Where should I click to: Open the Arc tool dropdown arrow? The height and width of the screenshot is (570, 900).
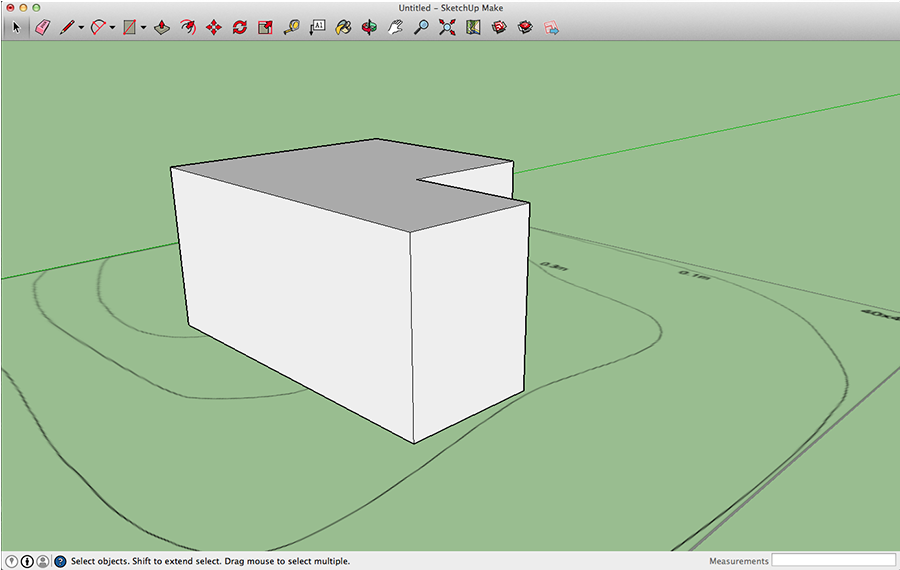112,28
